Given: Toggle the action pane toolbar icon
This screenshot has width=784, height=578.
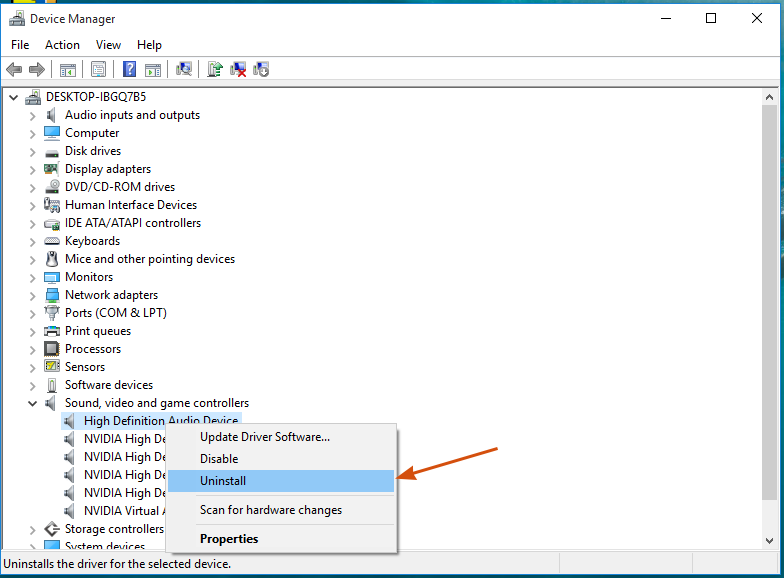Looking at the screenshot, I should tap(153, 70).
